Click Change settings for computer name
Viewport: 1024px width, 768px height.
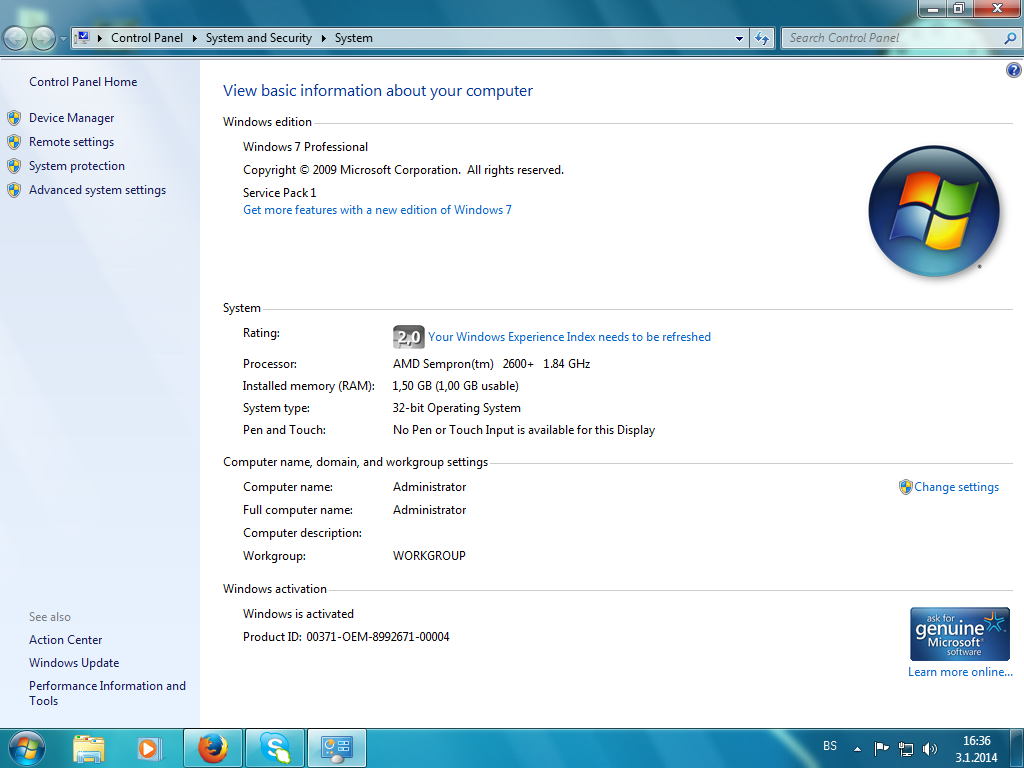click(x=956, y=487)
